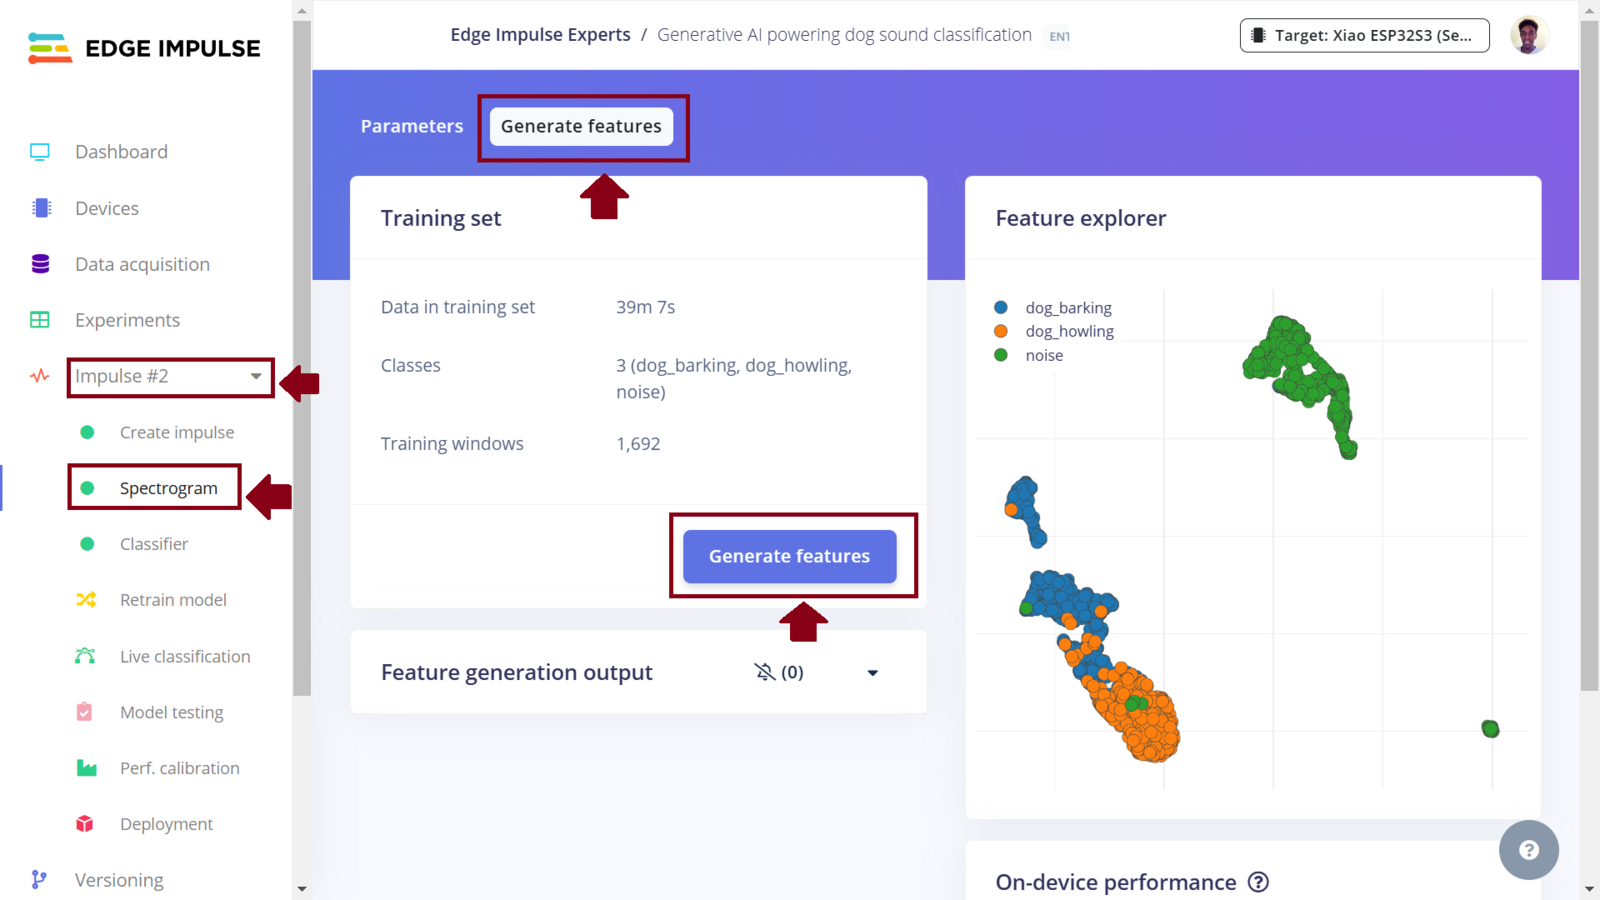
Task: Click the Devices chip icon
Action: (41, 208)
